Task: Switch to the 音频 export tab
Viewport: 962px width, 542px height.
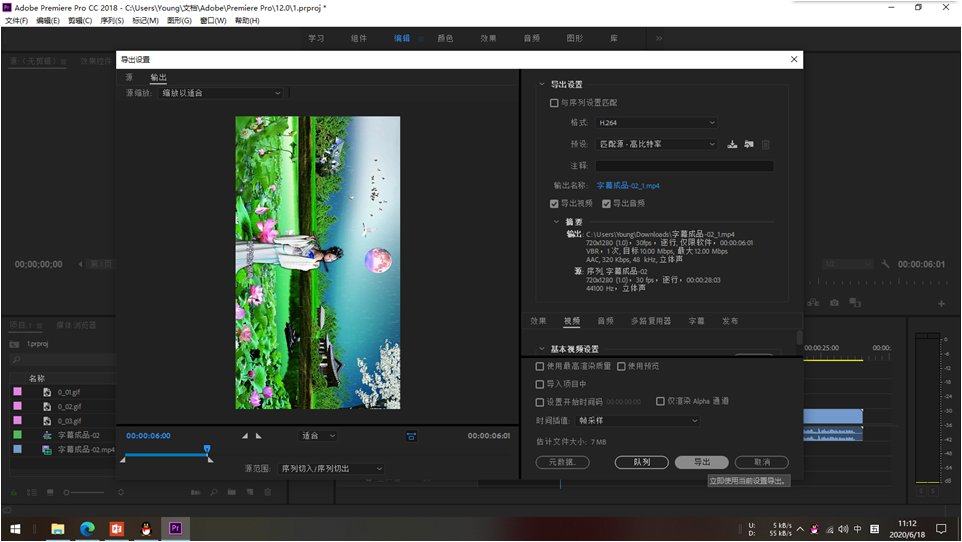Action: [605, 321]
